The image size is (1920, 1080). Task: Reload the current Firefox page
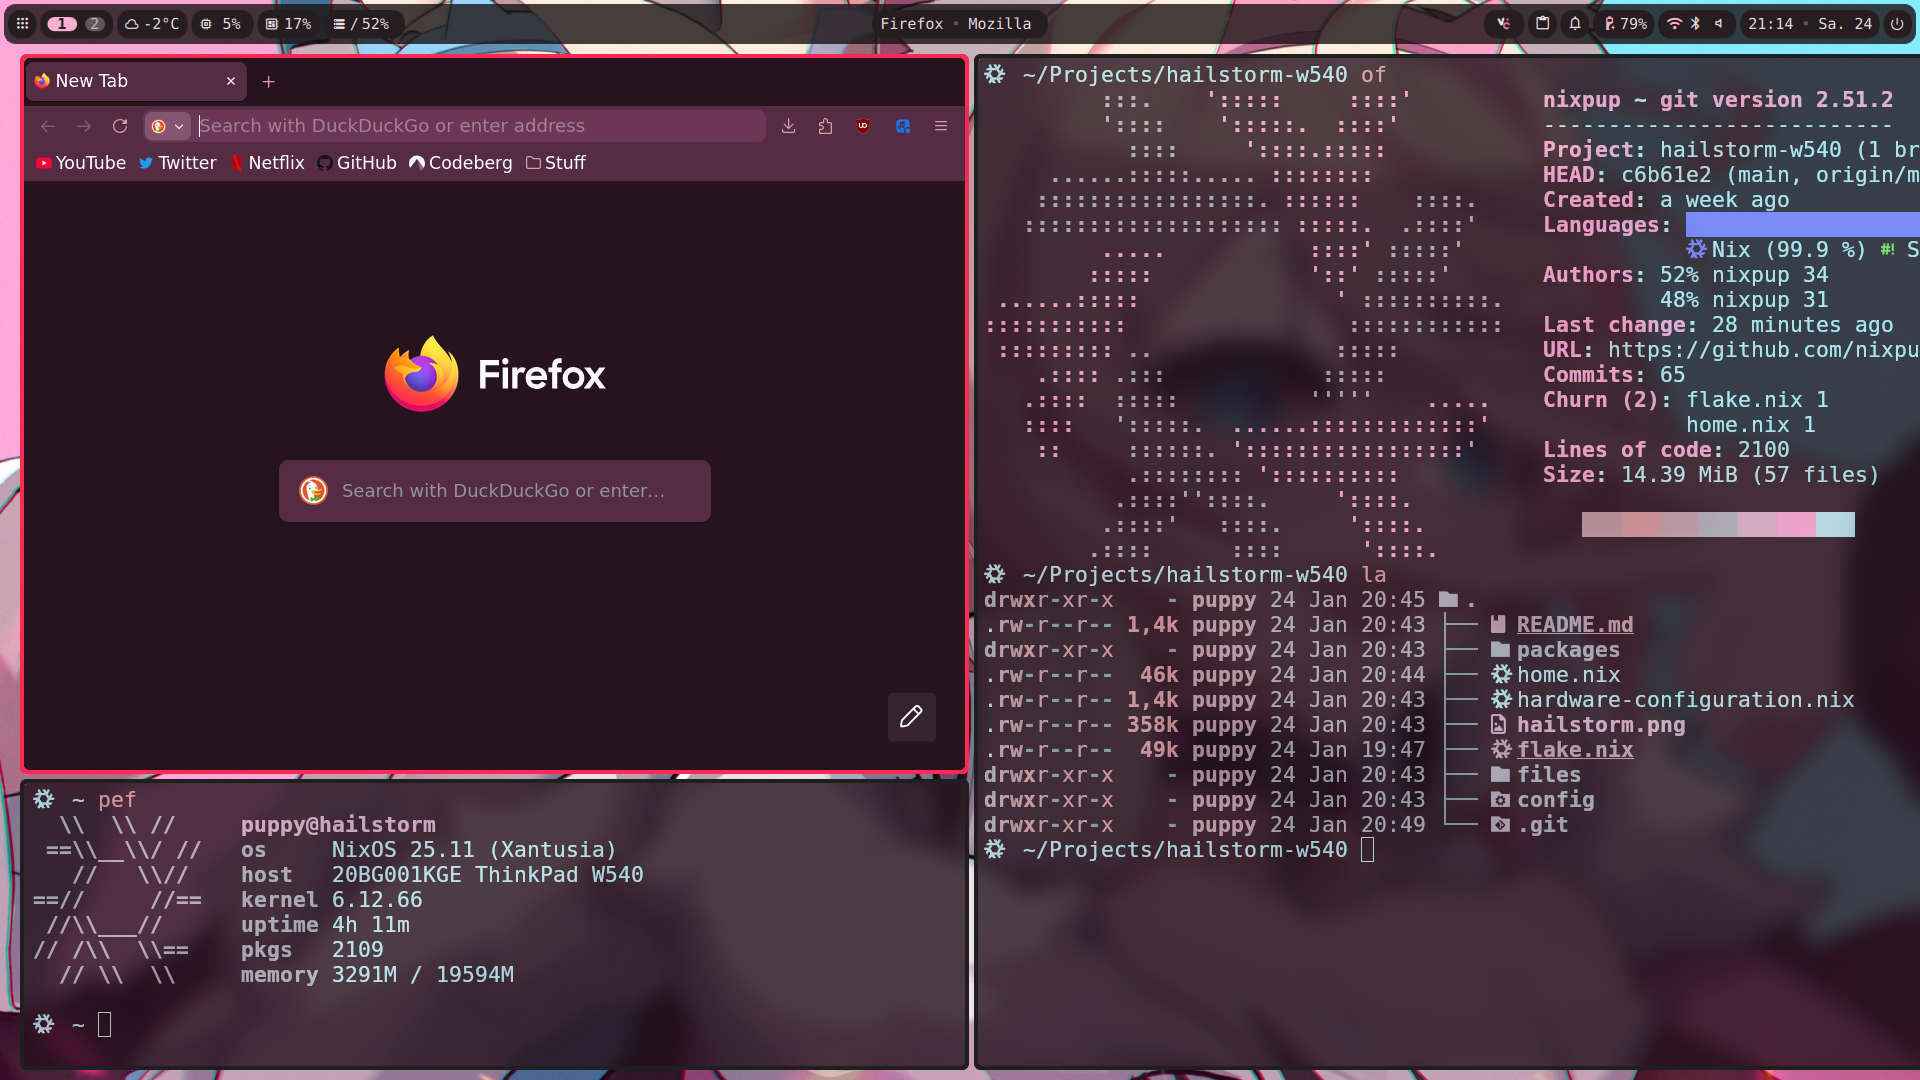[120, 126]
